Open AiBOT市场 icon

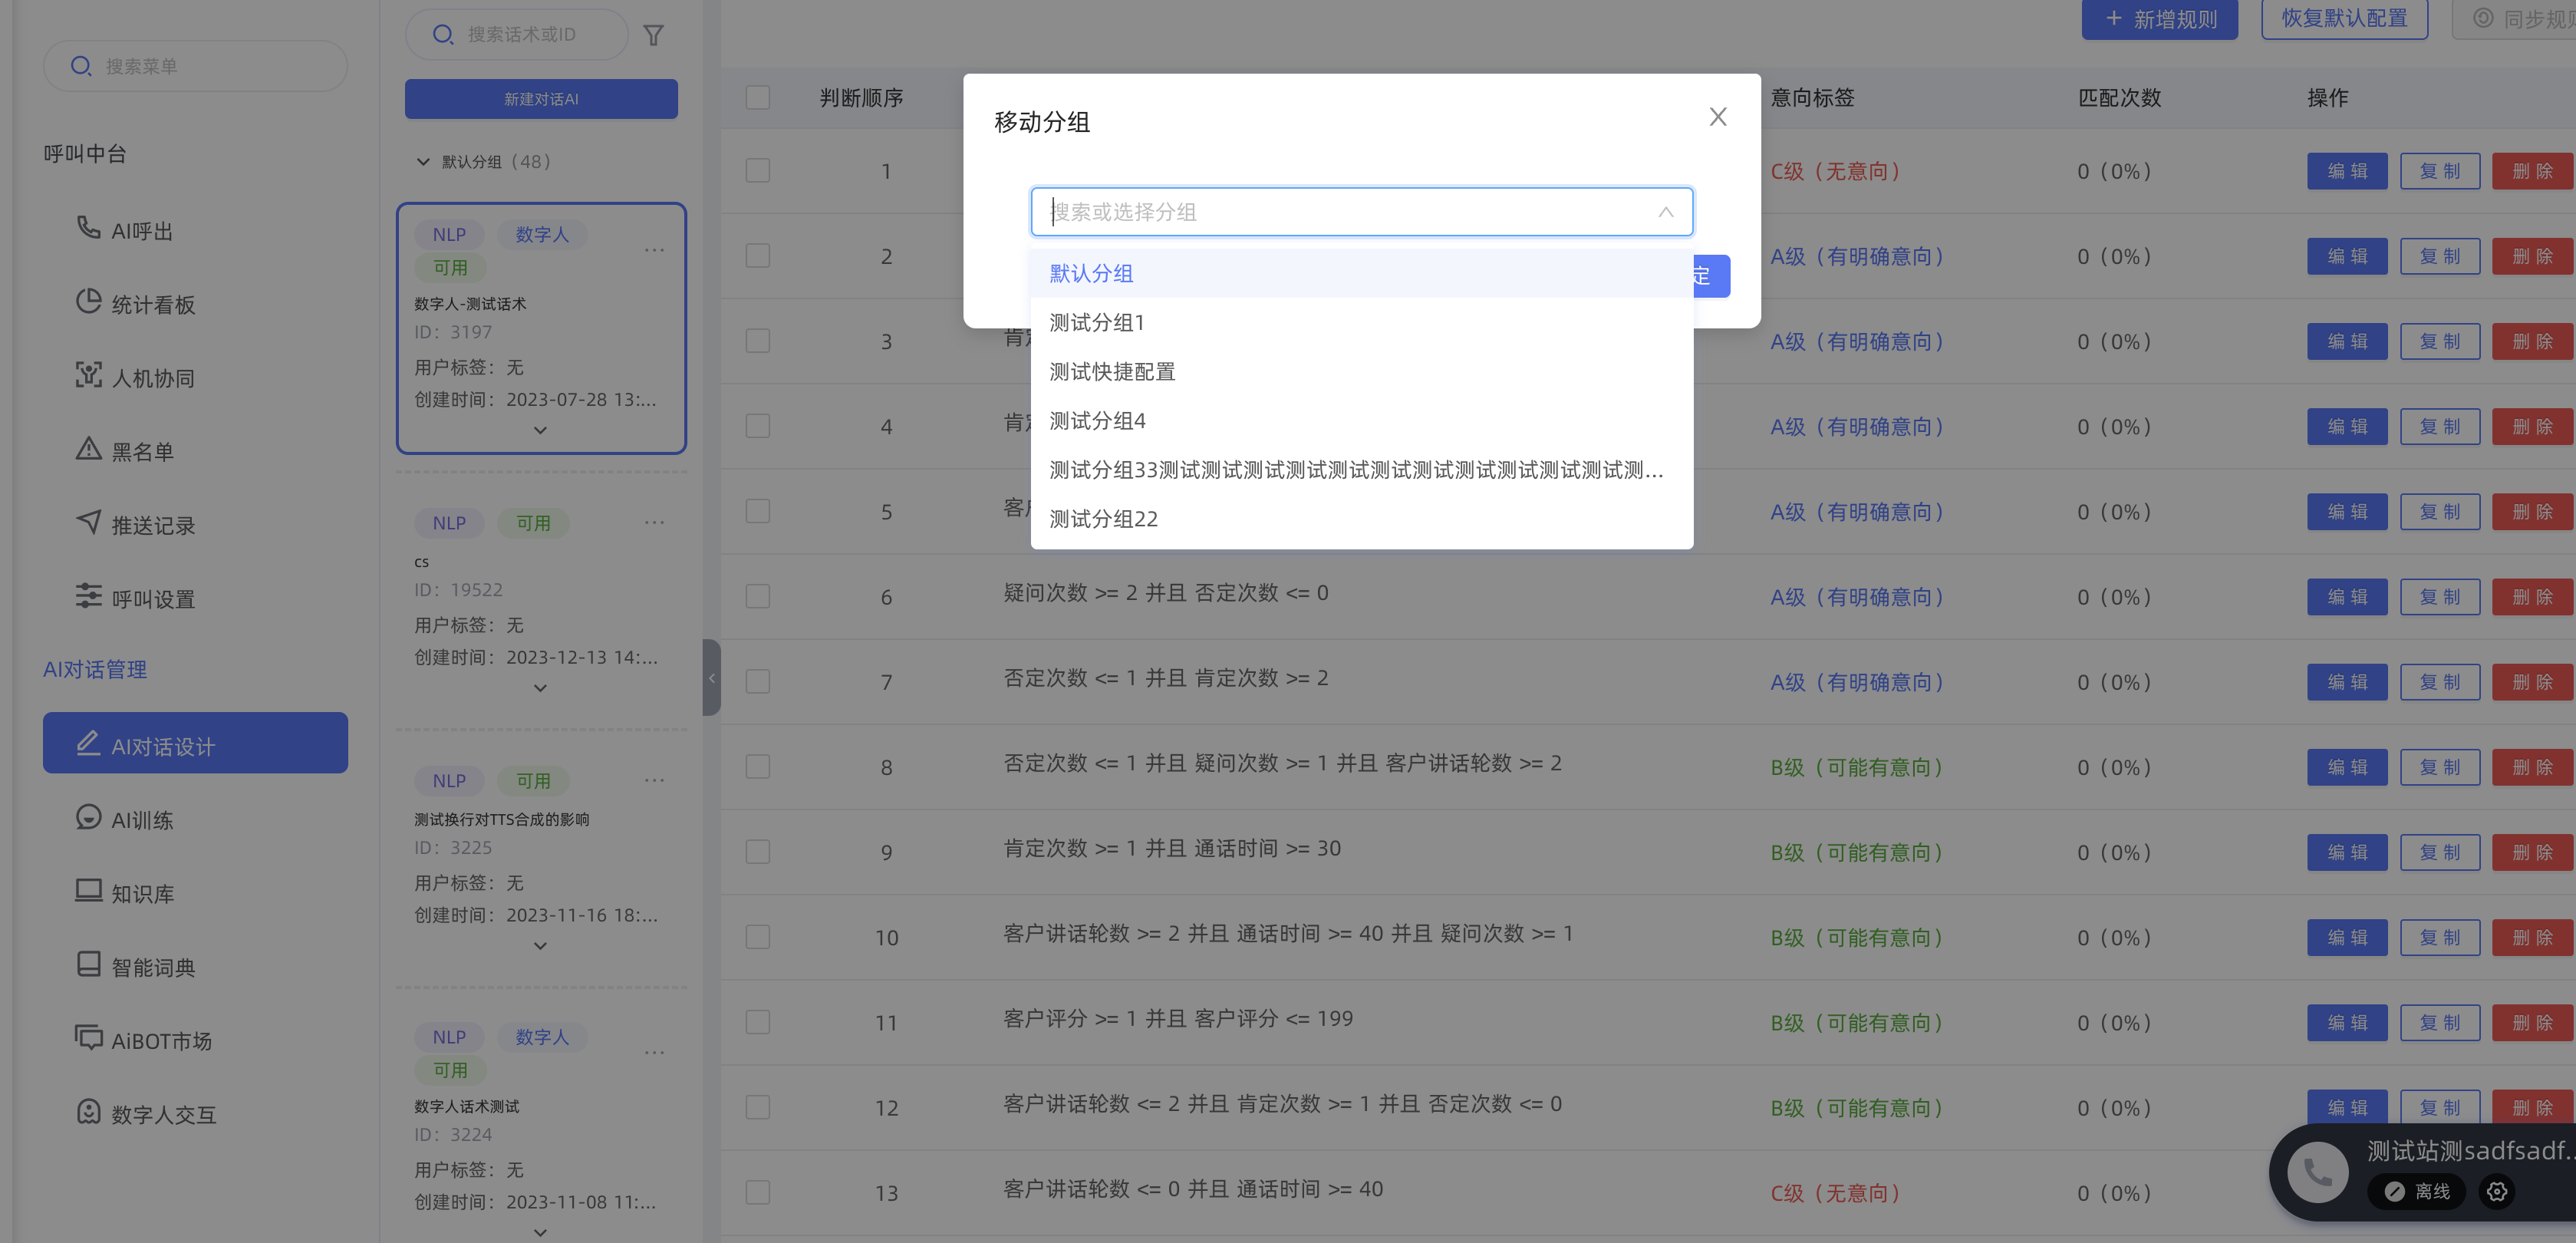click(88, 1037)
